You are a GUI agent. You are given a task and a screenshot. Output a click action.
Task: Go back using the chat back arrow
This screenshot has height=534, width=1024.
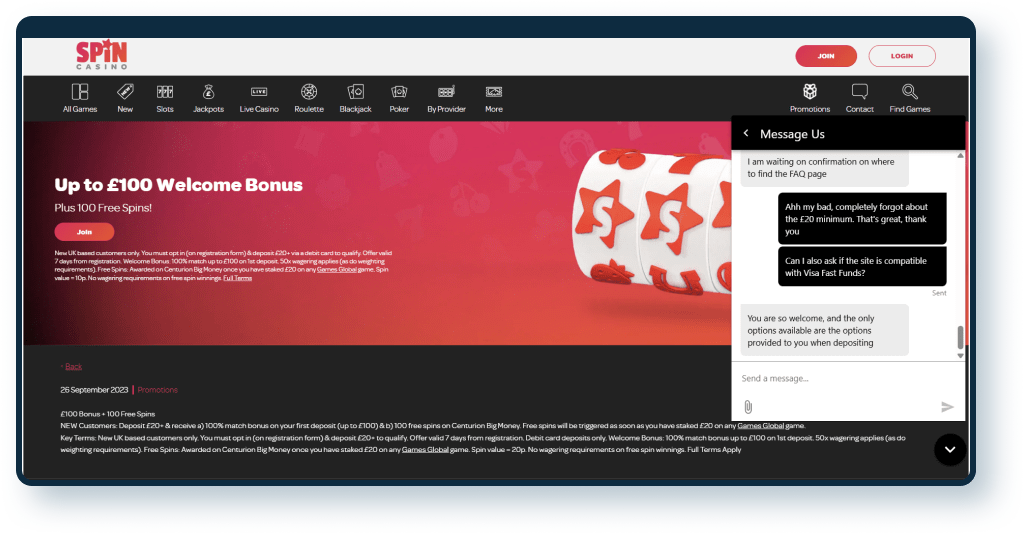746,133
